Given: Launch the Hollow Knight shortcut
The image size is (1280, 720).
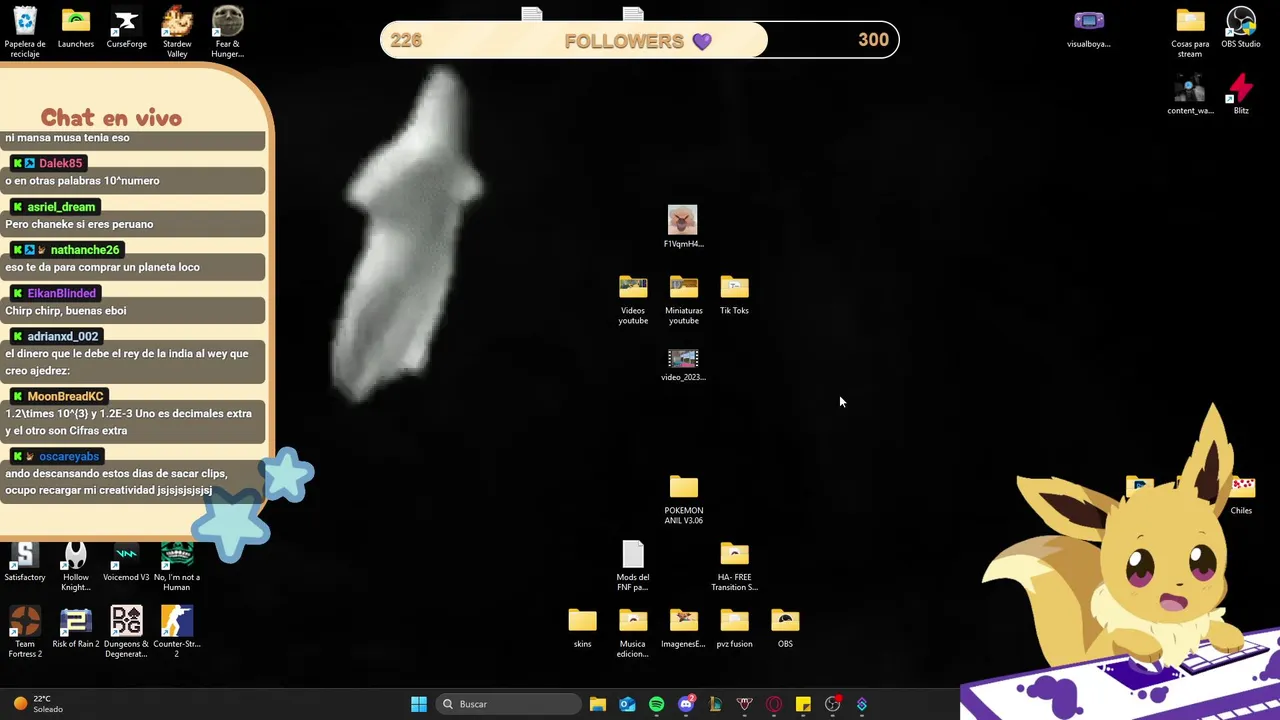Looking at the screenshot, I should [x=76, y=566].
